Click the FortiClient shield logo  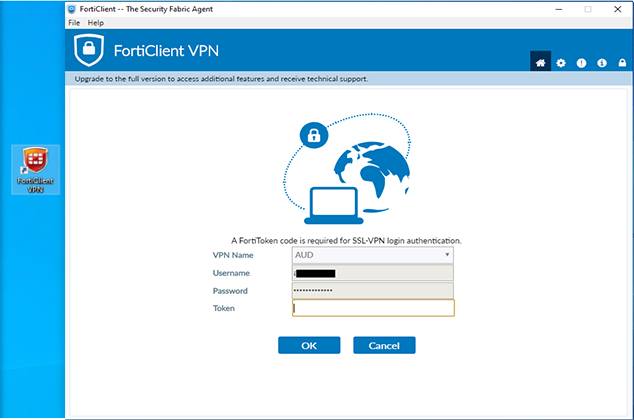coord(89,49)
